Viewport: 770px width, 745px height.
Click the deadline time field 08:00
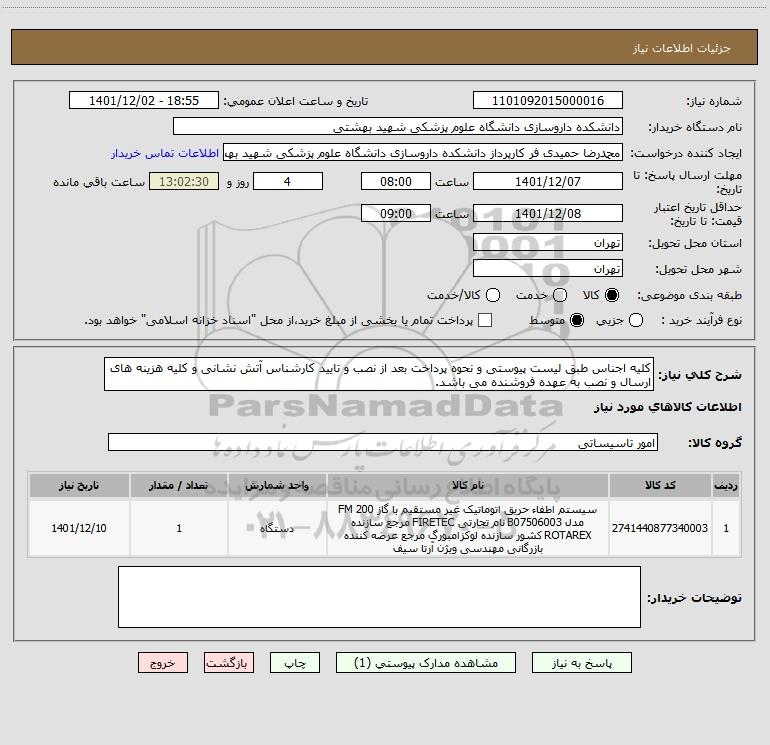(396, 182)
